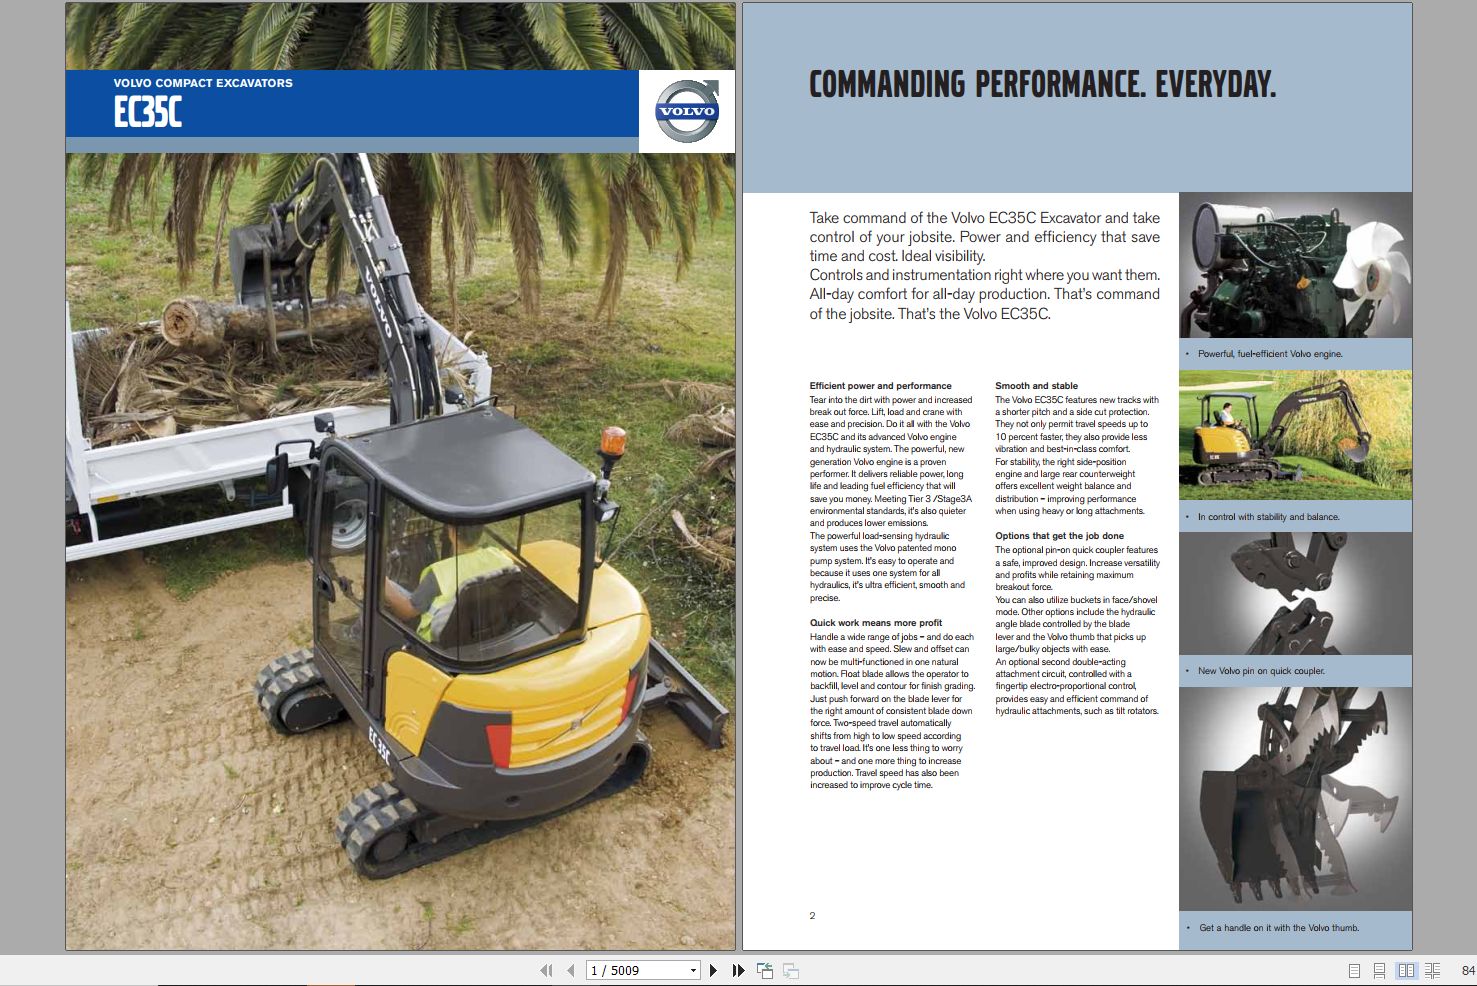
Task: Click the Volvo logo on the cover
Action: click(x=687, y=111)
